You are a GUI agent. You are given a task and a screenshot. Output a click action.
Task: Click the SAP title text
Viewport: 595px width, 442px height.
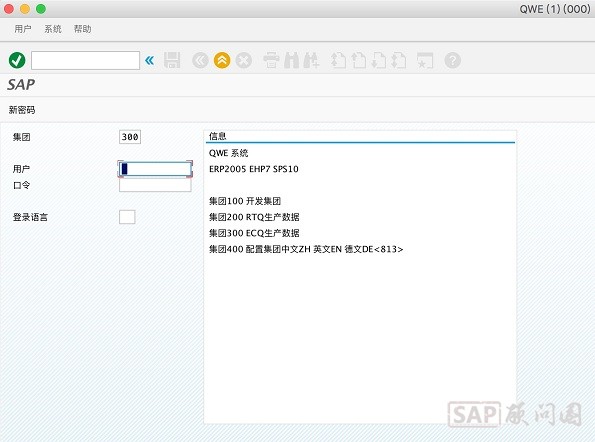tap(21, 85)
